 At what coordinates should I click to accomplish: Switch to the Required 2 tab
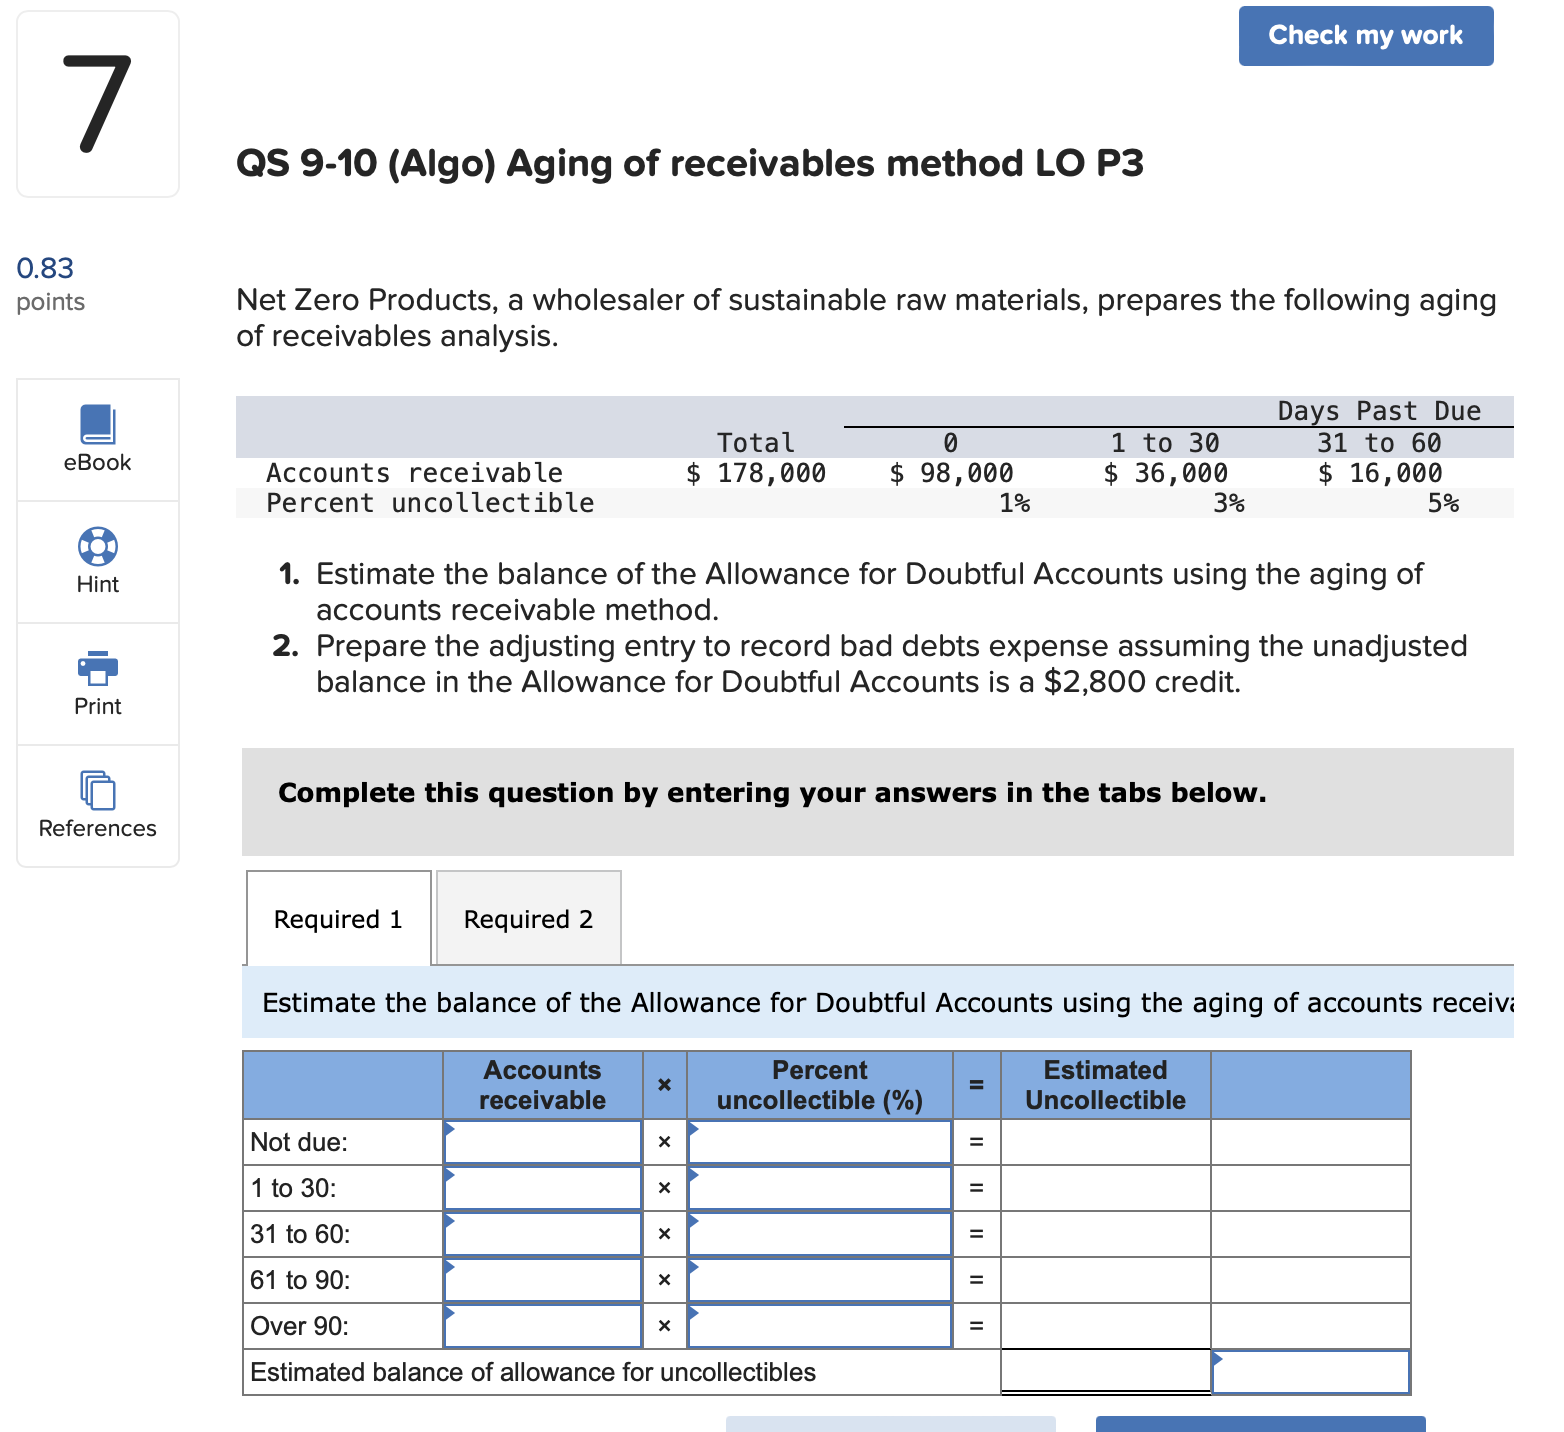click(528, 917)
